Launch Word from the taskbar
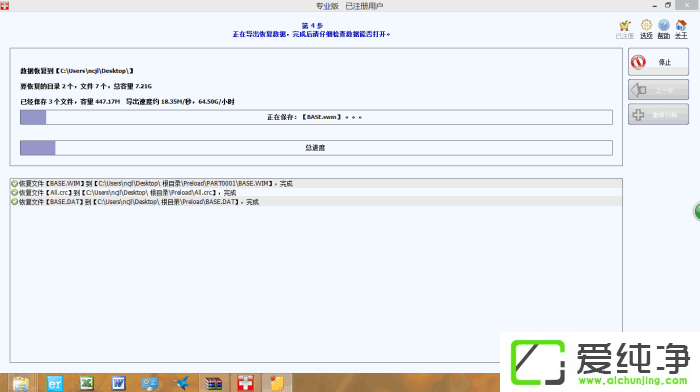The image size is (700, 392). point(118,383)
